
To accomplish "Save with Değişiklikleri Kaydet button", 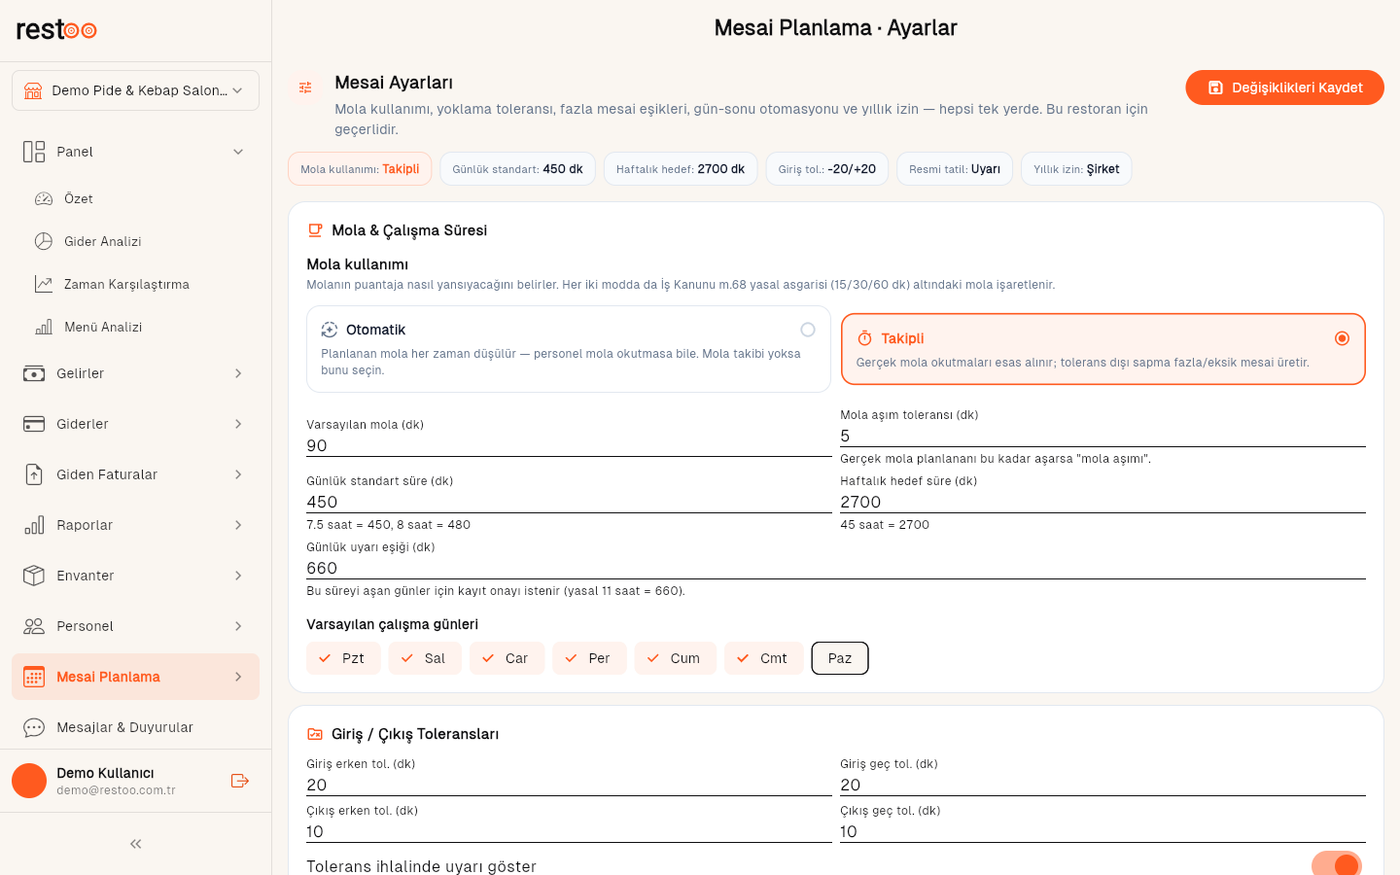I will [x=1285, y=88].
